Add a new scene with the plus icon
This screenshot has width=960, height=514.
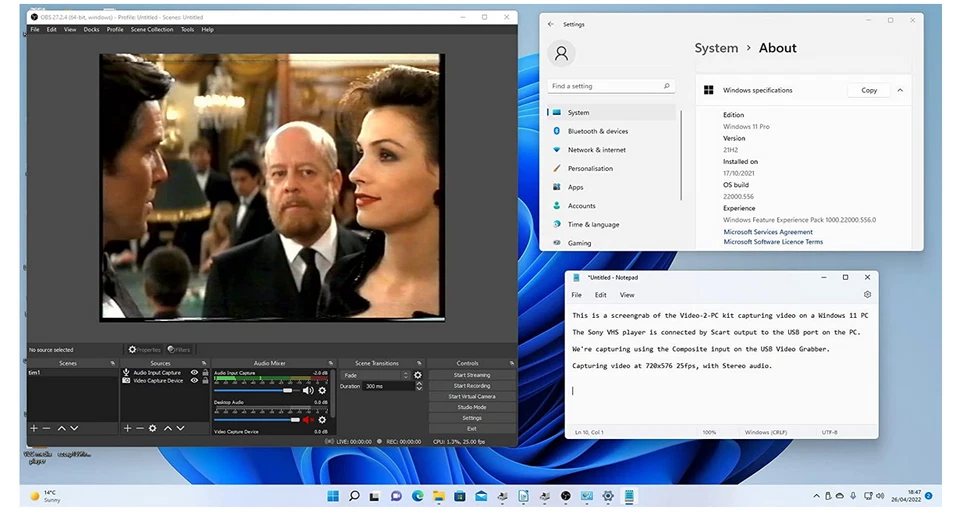click(x=34, y=428)
